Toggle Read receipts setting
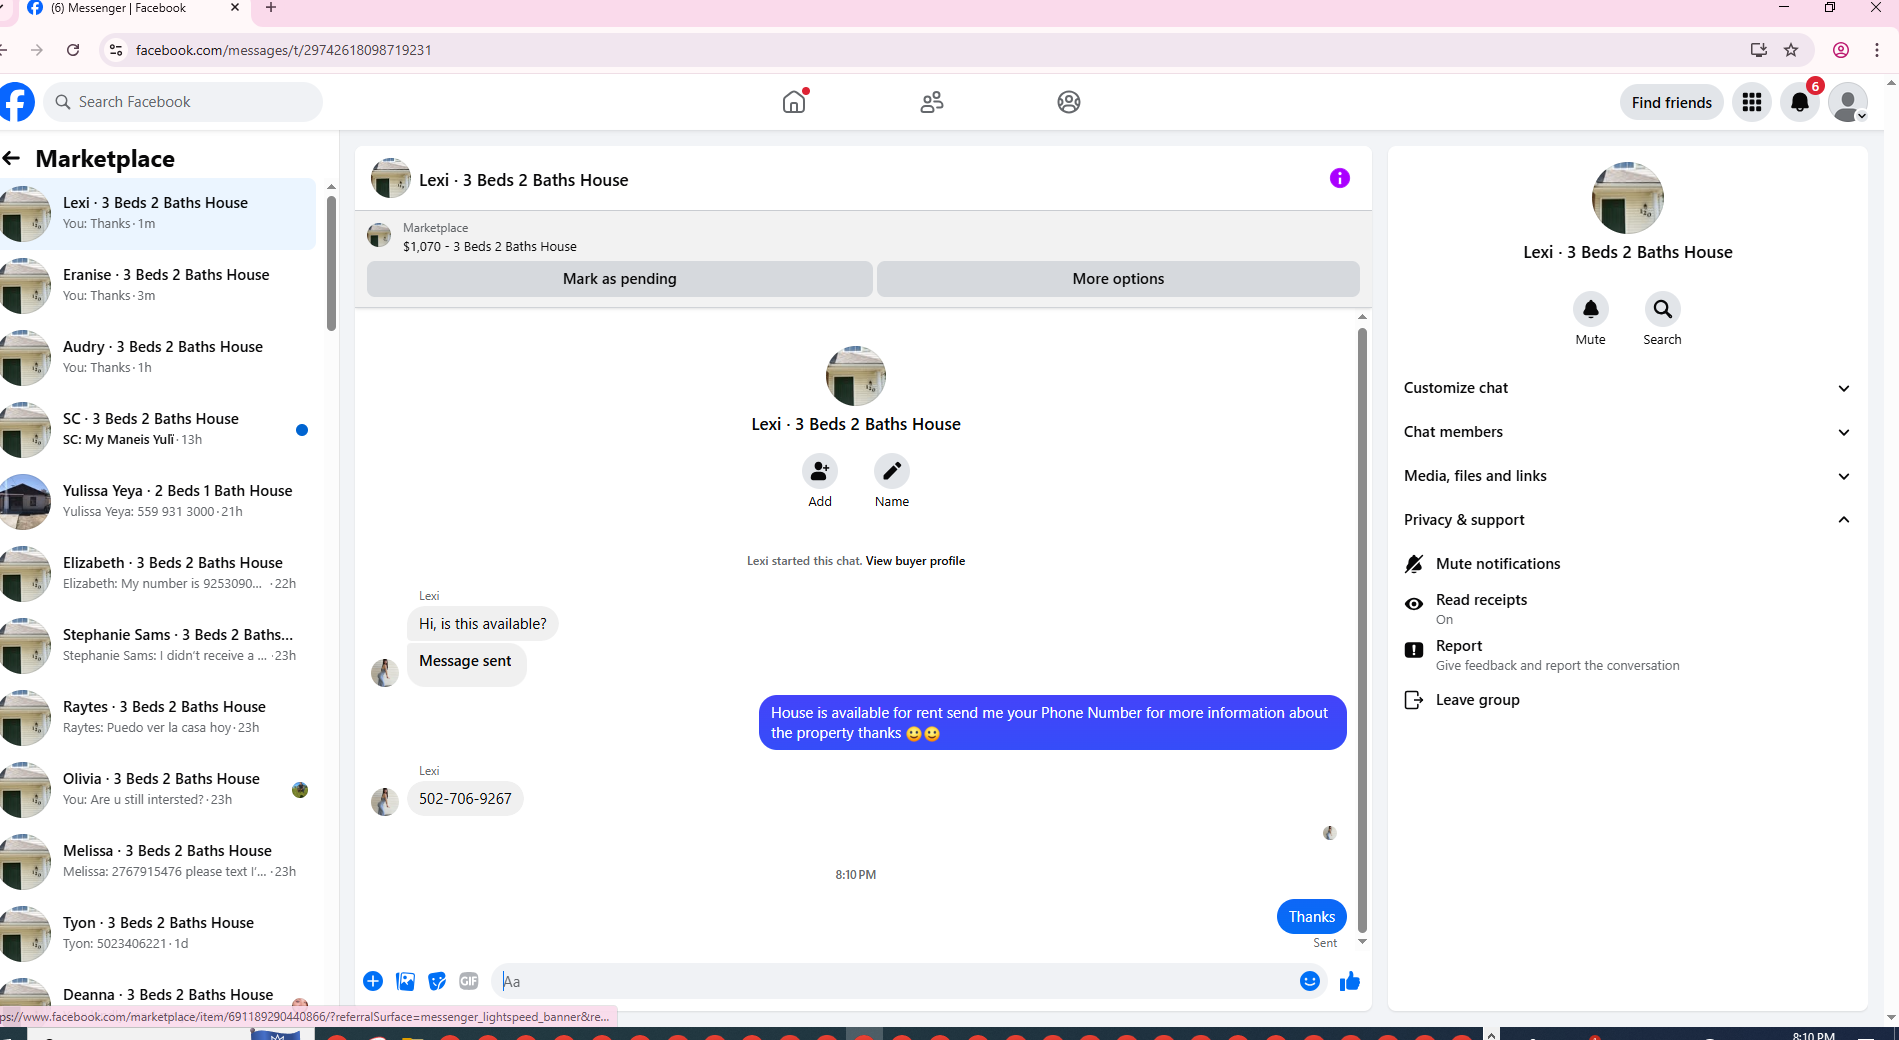 (x=1627, y=608)
